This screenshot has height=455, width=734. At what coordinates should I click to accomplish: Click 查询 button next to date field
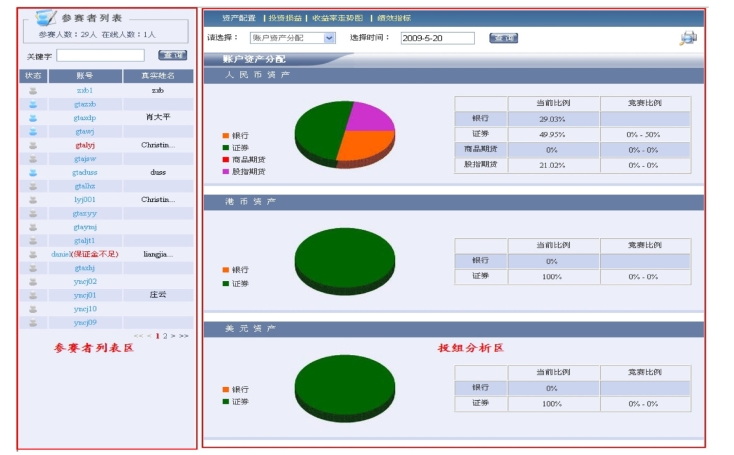click(x=503, y=38)
